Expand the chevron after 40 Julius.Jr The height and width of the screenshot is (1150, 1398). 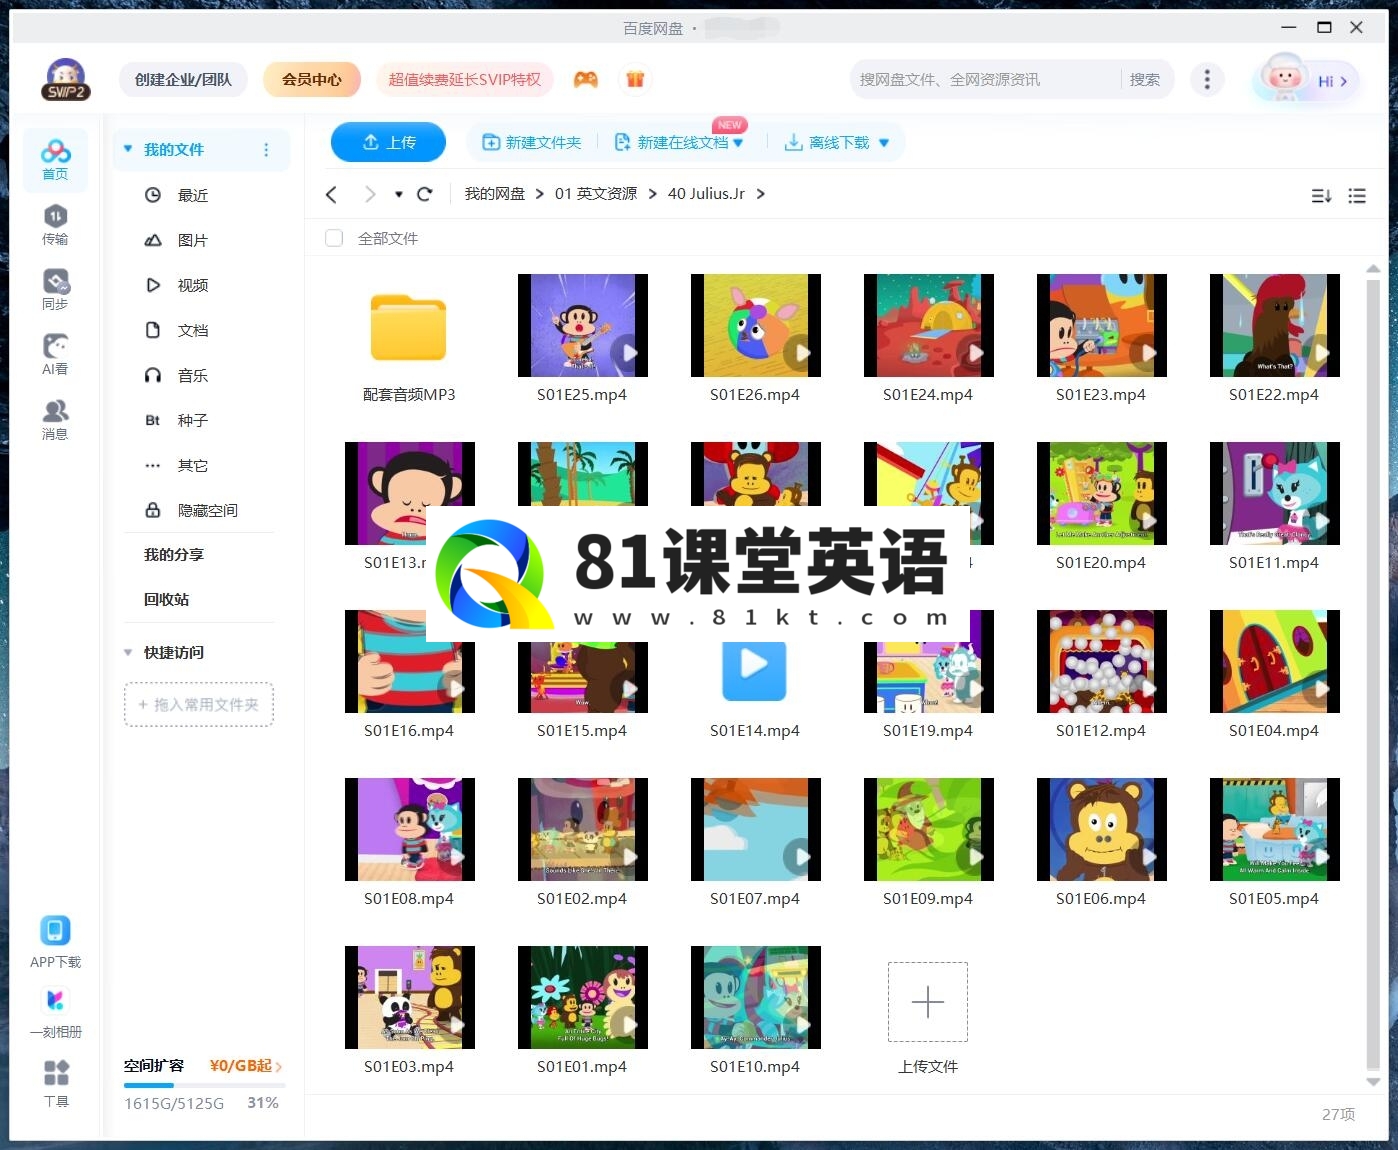[x=761, y=194]
